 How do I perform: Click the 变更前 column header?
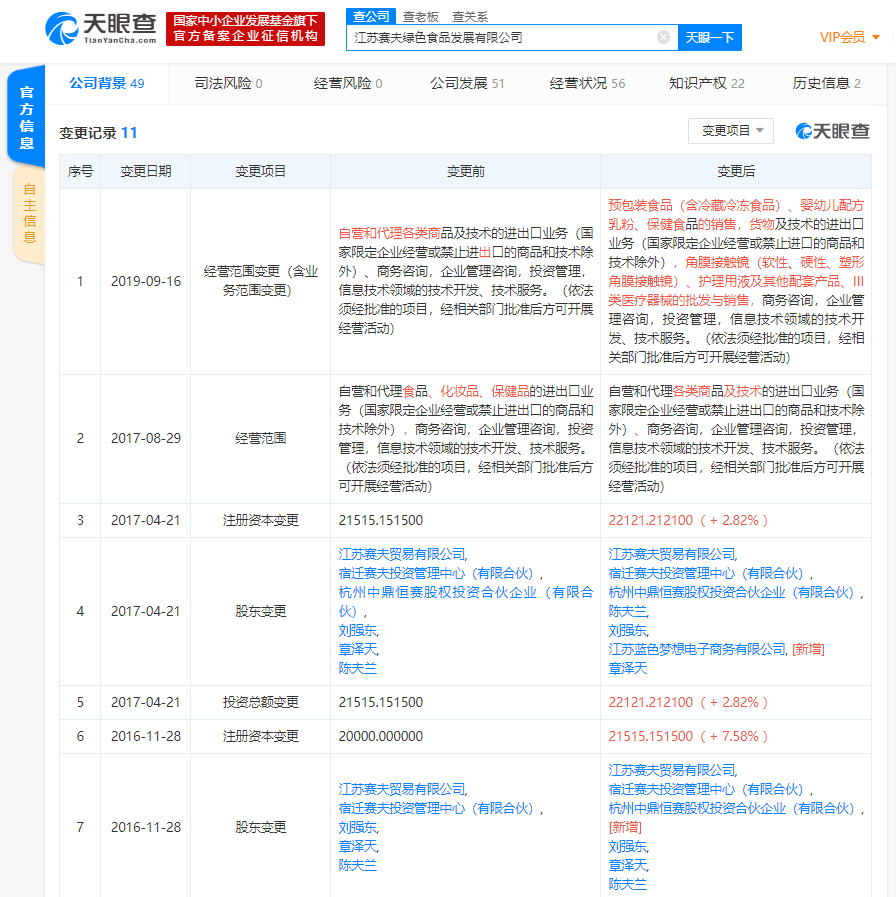[466, 172]
